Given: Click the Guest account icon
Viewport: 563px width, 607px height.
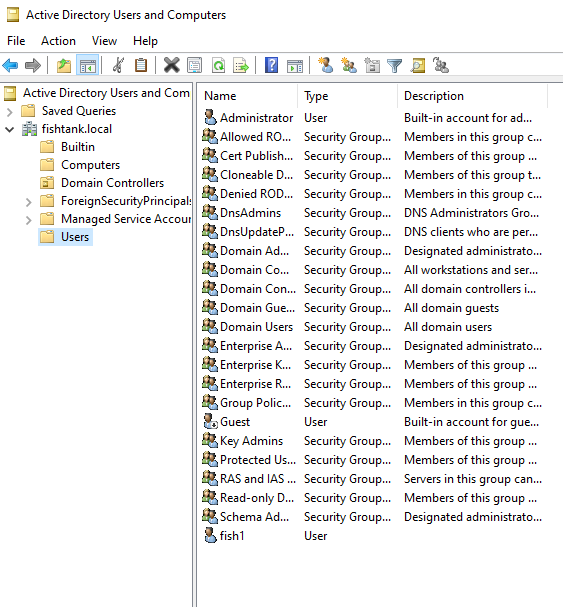Looking at the screenshot, I should pyautogui.click(x=211, y=421).
